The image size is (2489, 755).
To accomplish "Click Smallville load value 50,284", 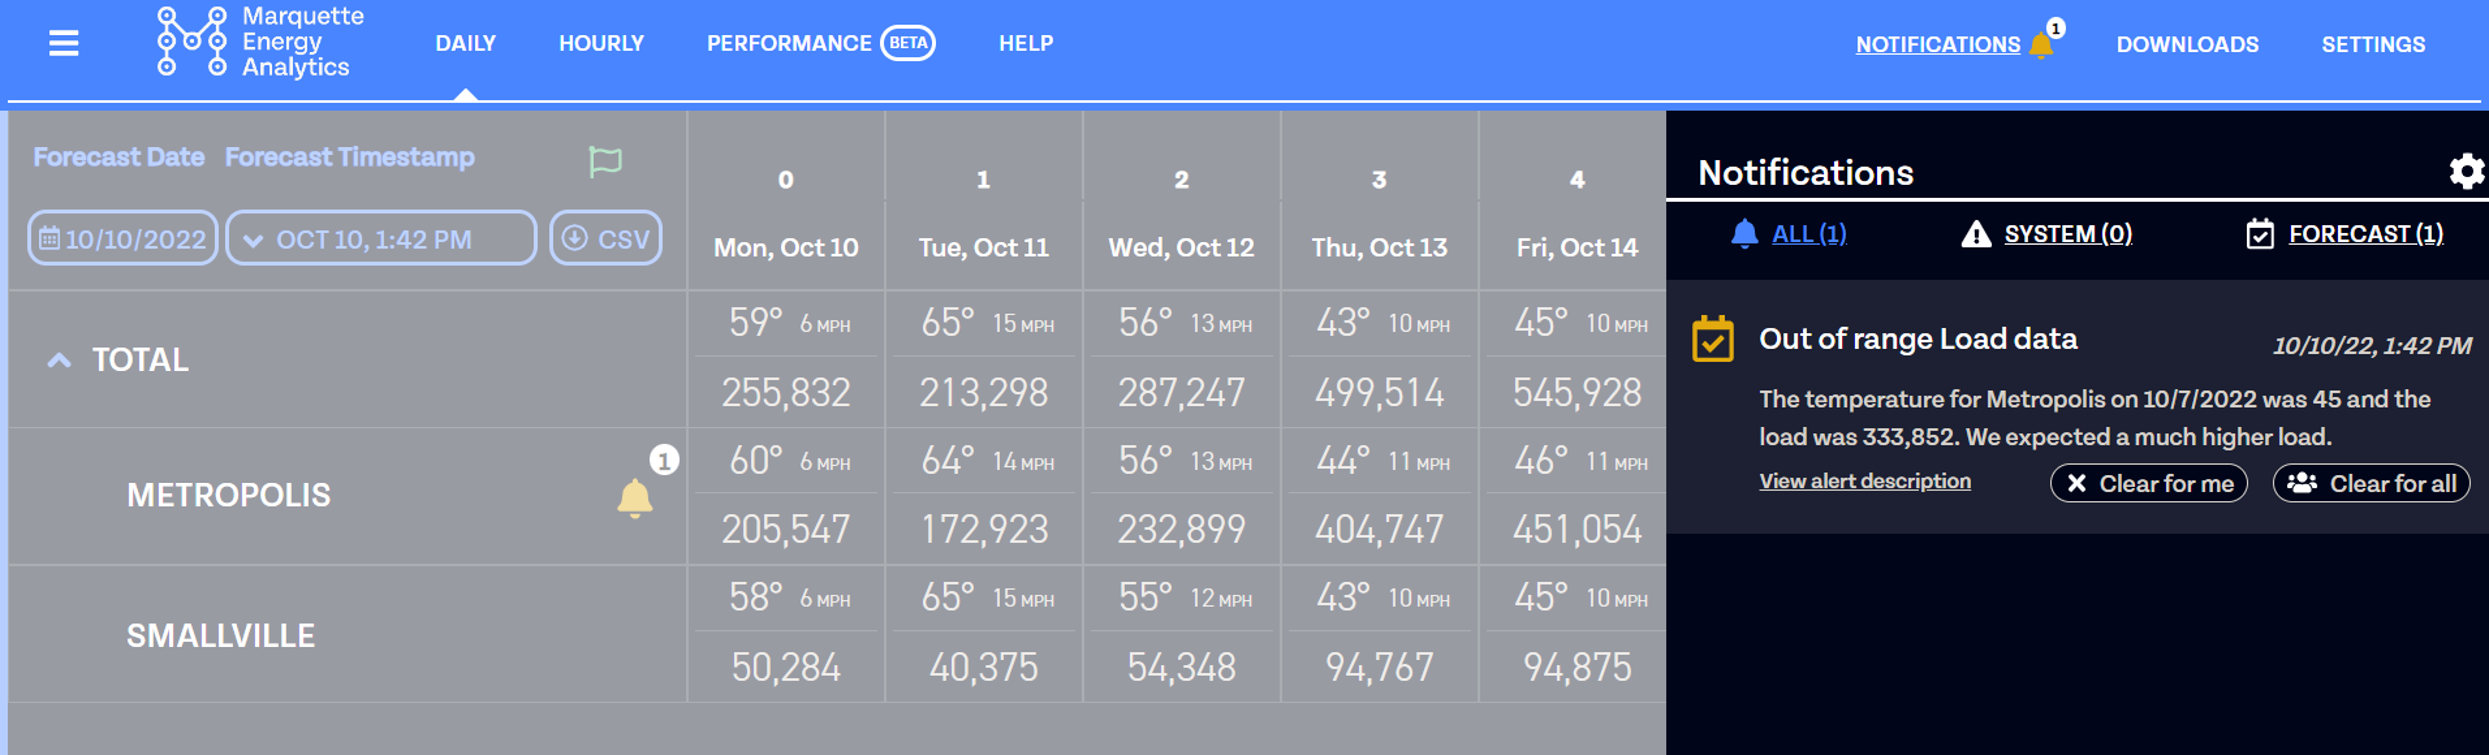I will [x=786, y=668].
